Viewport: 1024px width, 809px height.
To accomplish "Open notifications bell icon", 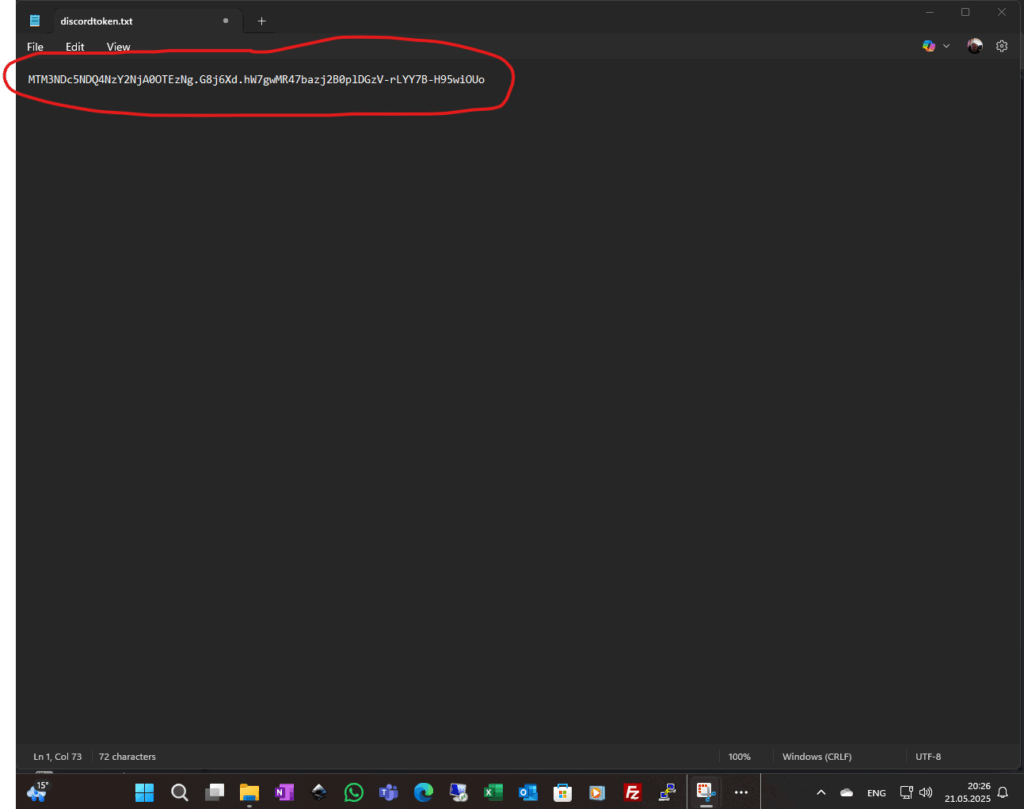I will pos(1002,793).
